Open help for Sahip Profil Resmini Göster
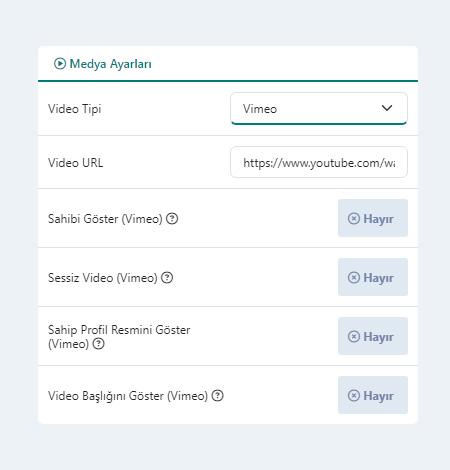The height and width of the screenshot is (470, 450). 99,343
